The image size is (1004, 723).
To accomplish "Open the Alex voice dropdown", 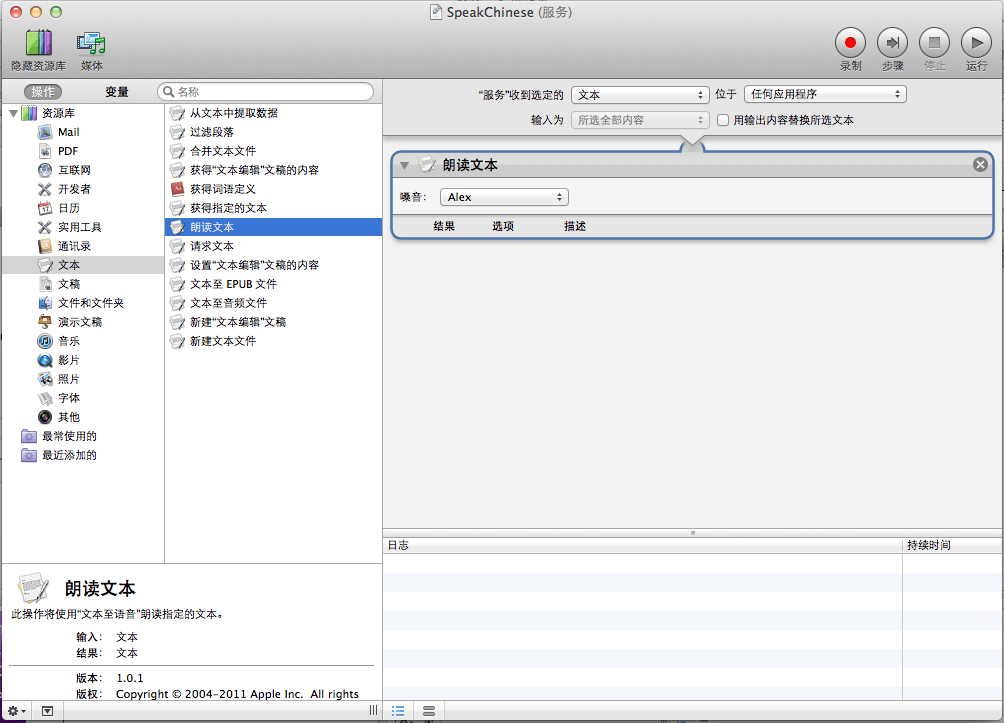I will coord(504,197).
